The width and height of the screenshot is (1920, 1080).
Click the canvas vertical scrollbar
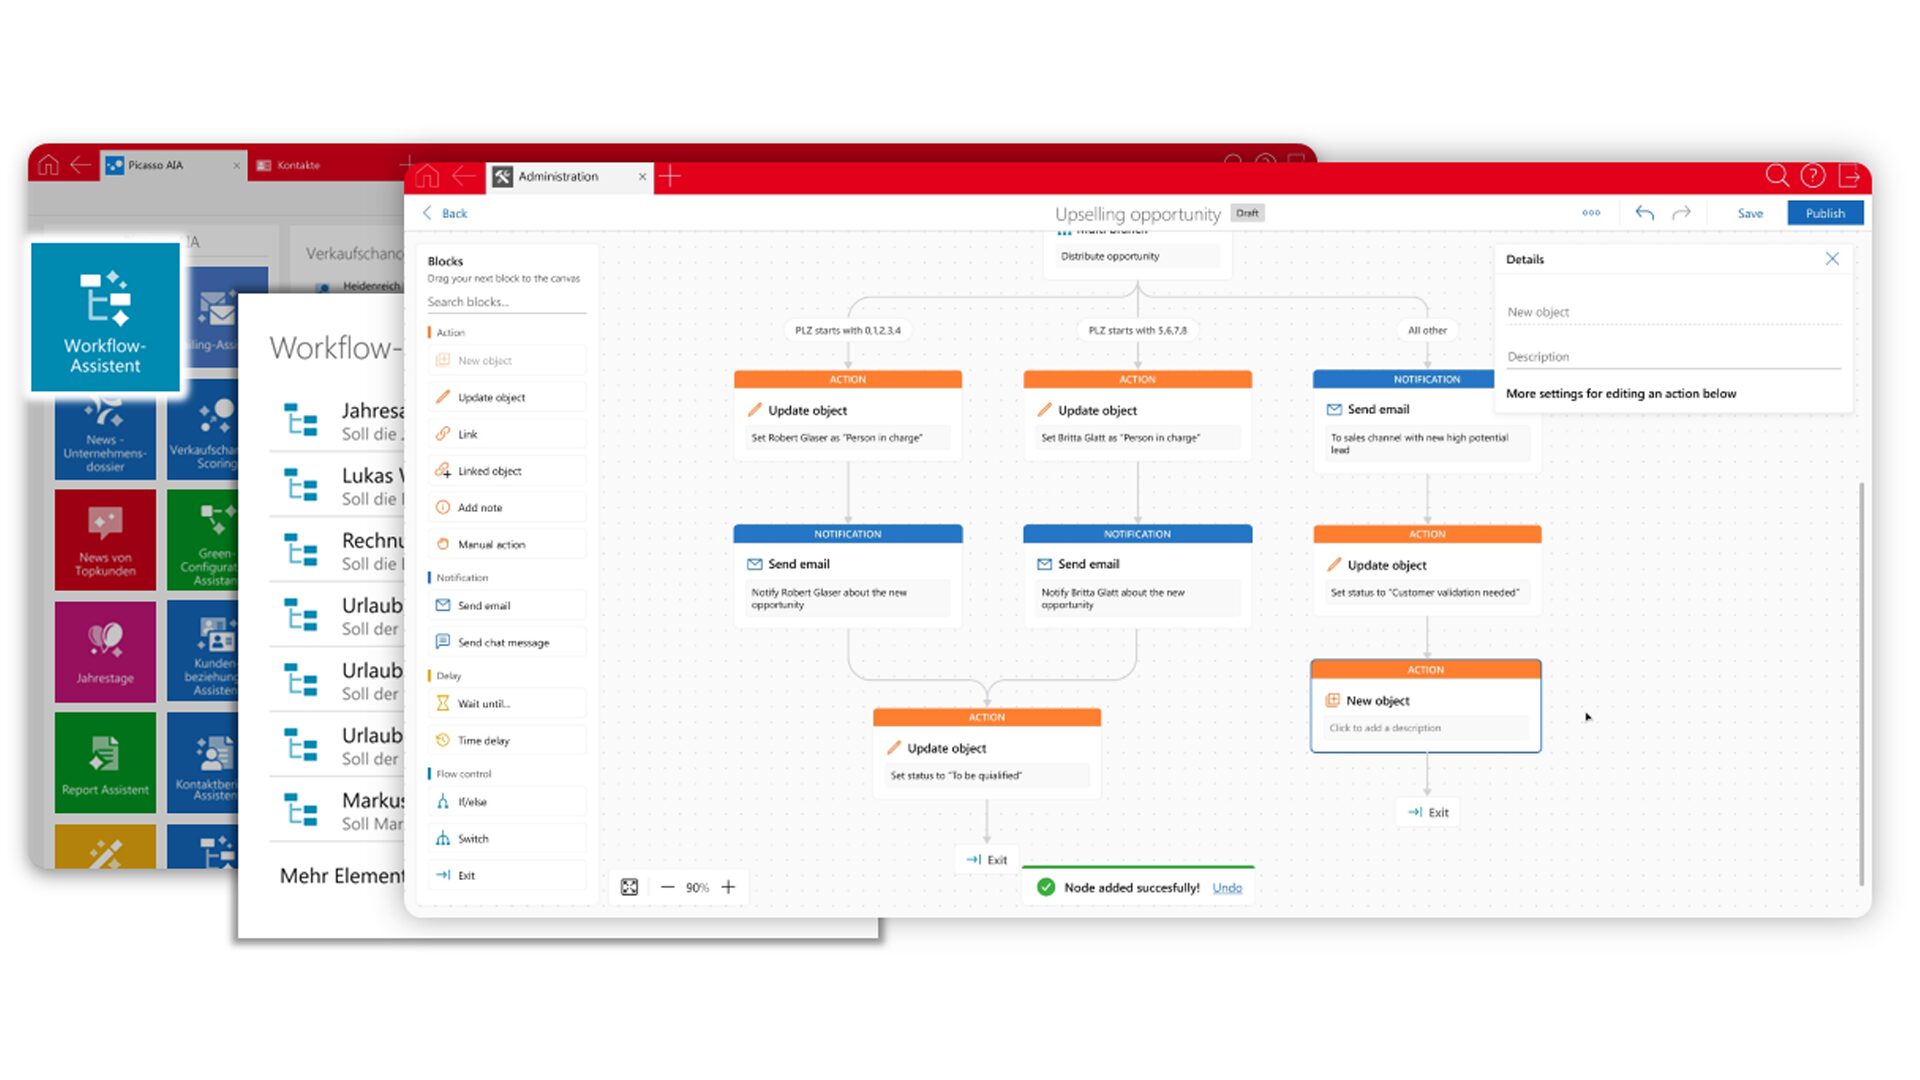click(x=1861, y=680)
